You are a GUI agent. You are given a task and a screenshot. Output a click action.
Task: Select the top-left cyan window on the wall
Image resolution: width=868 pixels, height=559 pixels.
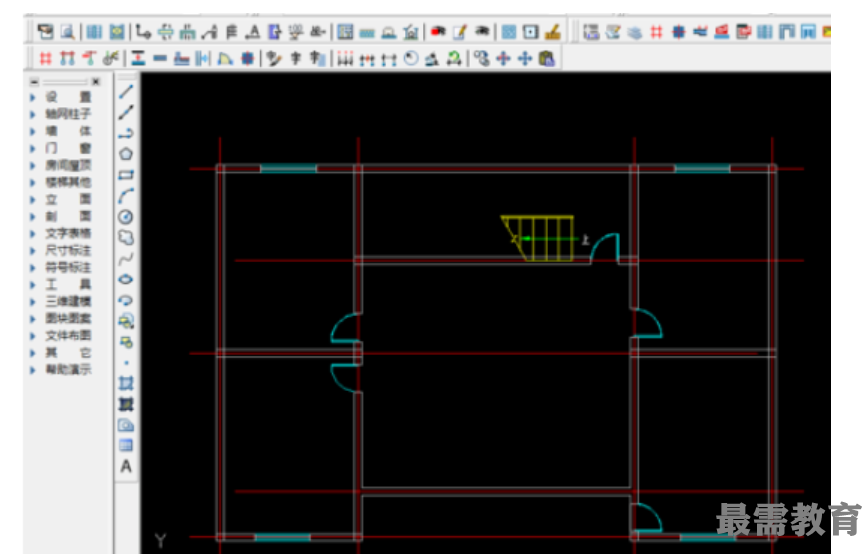(288, 168)
